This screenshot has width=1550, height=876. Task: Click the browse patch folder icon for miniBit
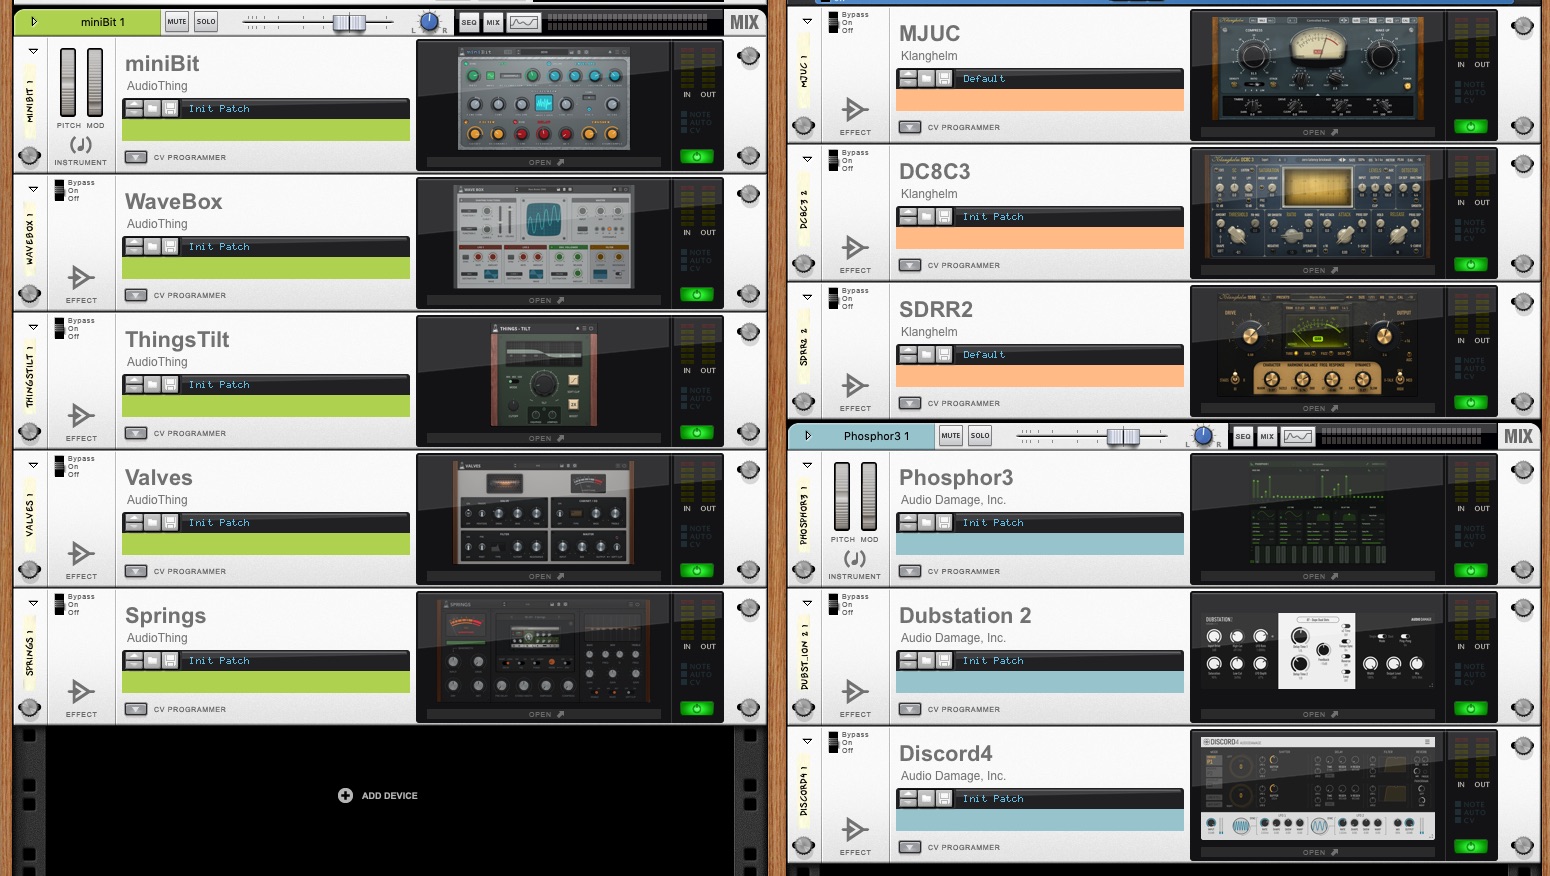[x=153, y=108]
